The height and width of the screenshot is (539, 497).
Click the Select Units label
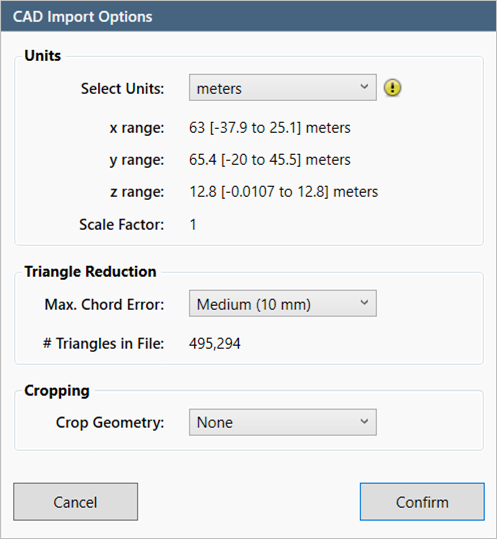(123, 89)
